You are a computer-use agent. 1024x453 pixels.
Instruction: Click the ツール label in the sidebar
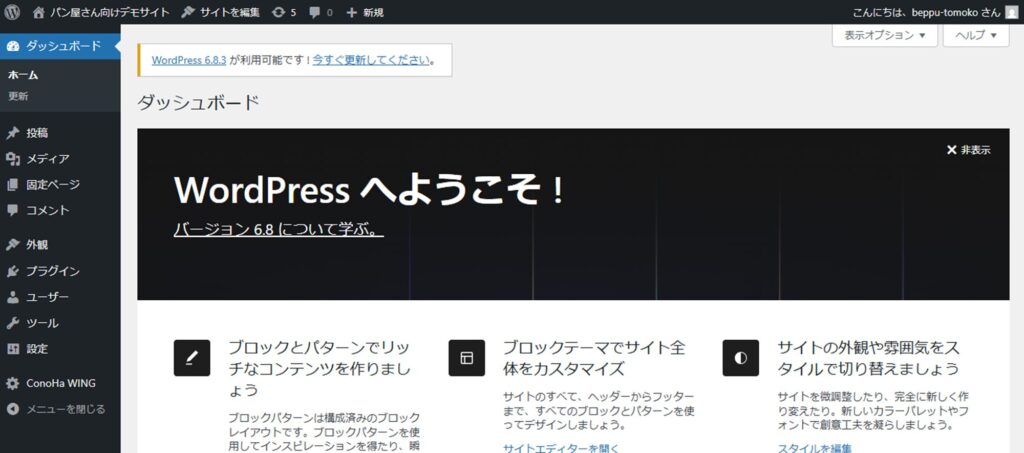coord(42,323)
